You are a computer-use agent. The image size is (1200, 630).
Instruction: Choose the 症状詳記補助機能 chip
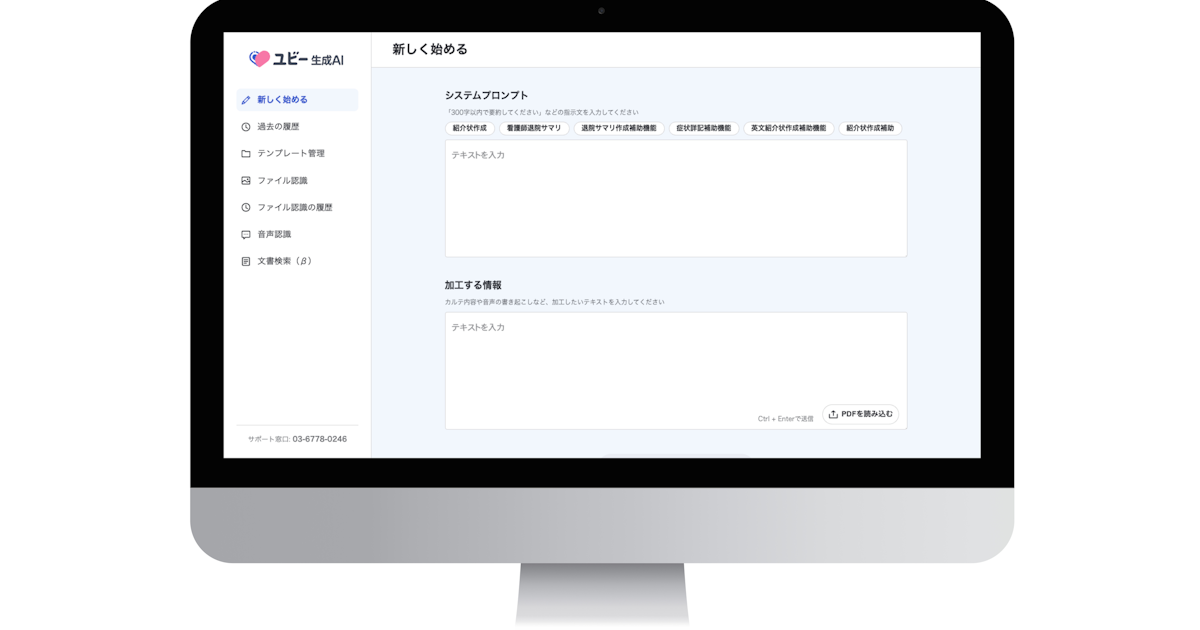click(x=704, y=129)
